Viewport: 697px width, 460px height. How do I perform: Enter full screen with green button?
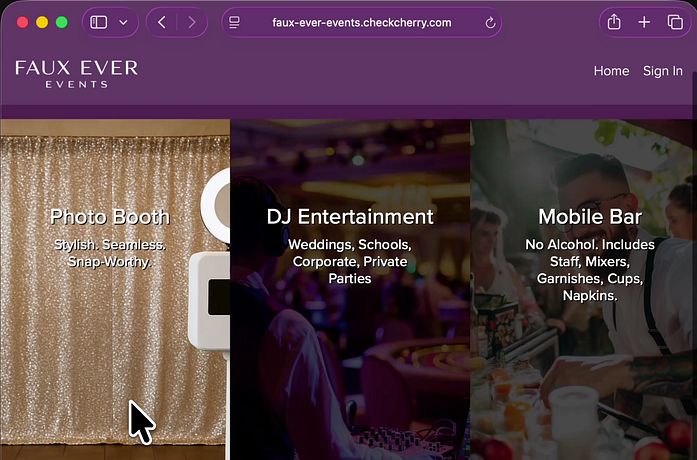click(x=62, y=22)
